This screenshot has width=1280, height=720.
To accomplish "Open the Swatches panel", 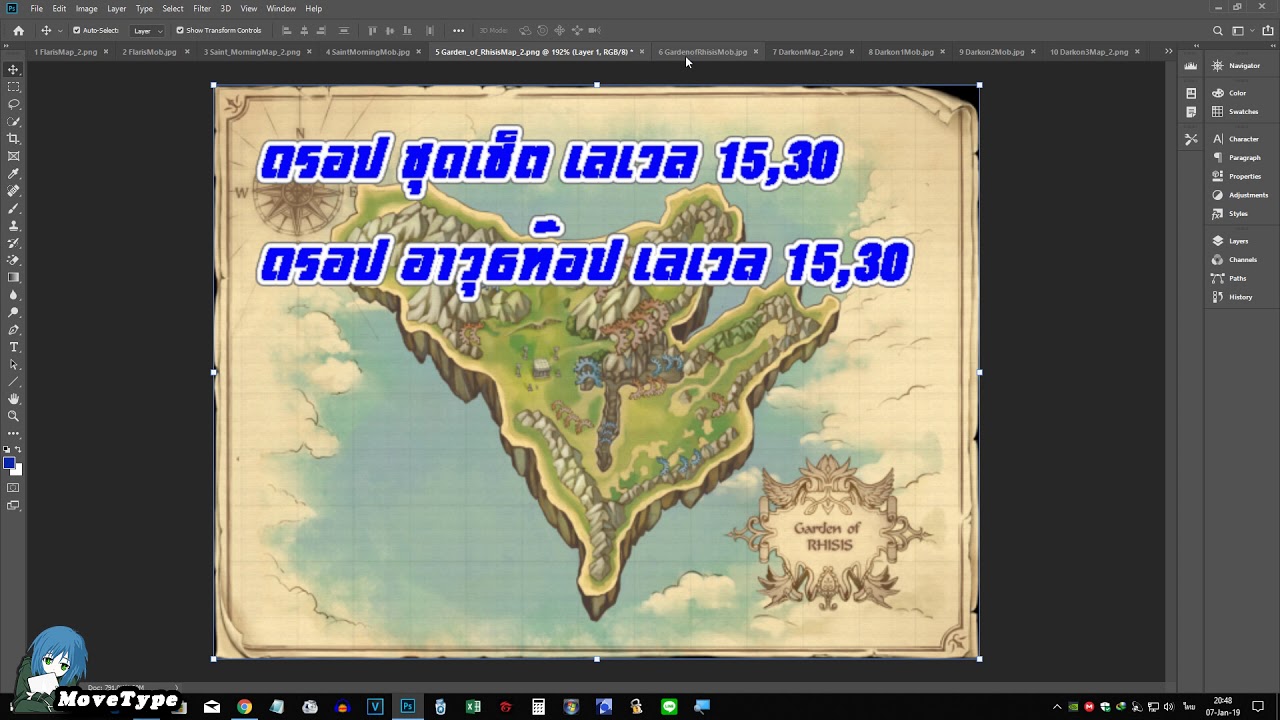I will coord(1243,112).
